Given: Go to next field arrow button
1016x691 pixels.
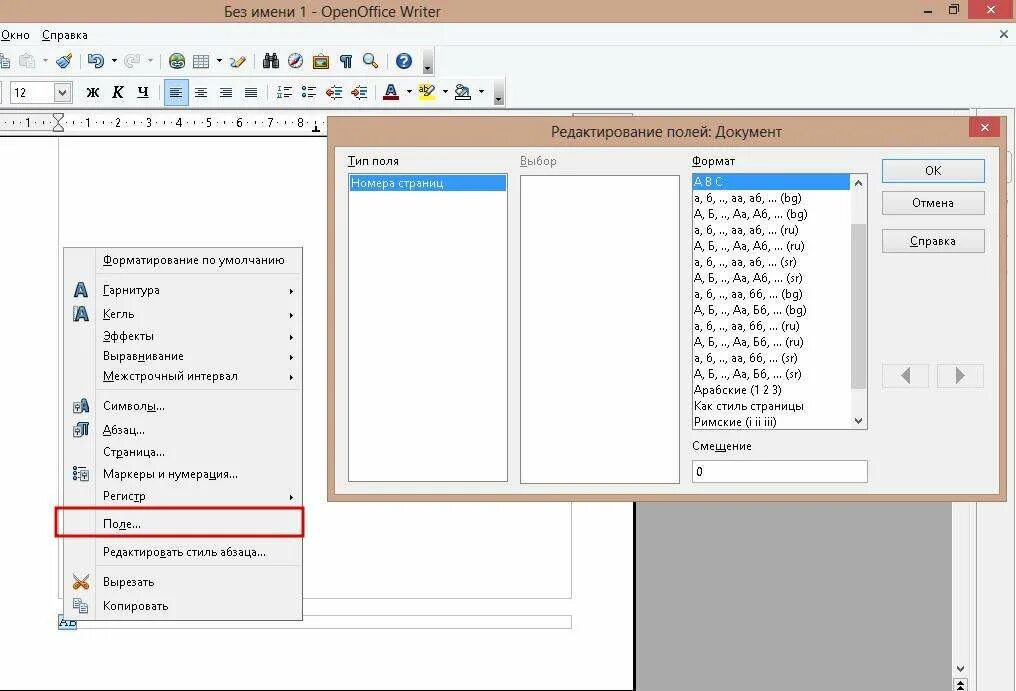Looking at the screenshot, I should click(960, 375).
